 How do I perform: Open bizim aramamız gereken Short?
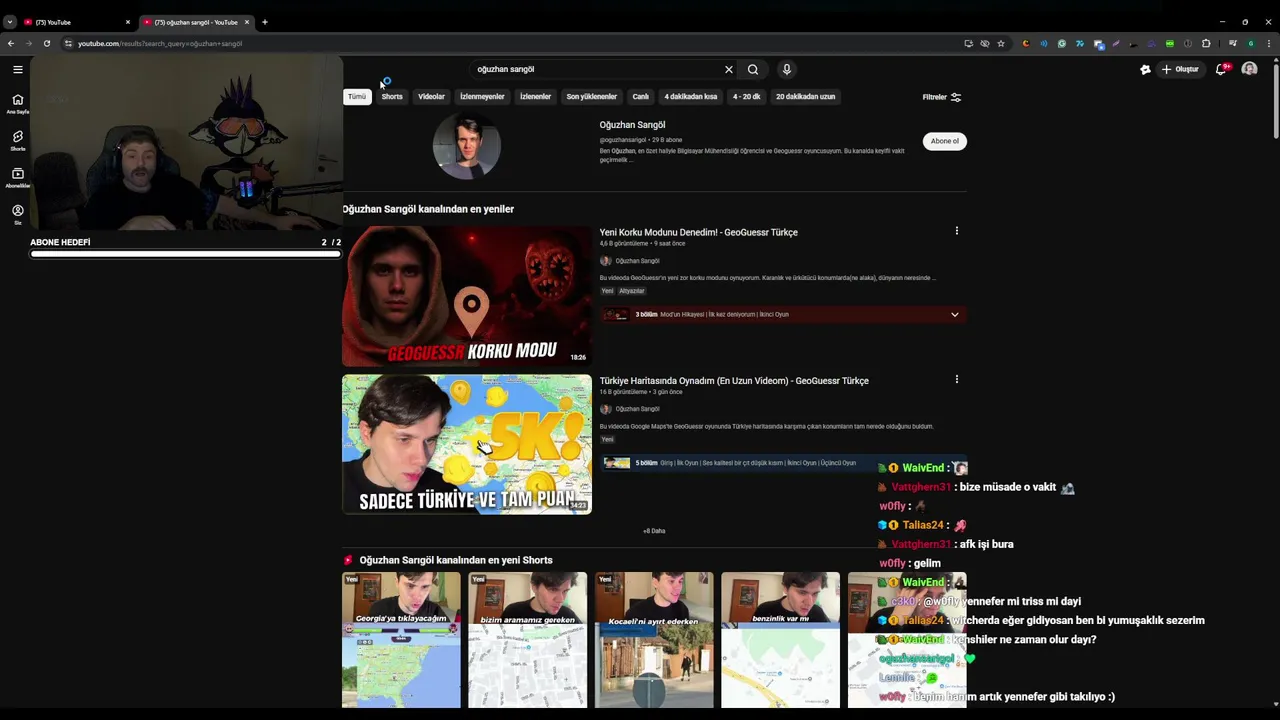pyautogui.click(x=527, y=640)
